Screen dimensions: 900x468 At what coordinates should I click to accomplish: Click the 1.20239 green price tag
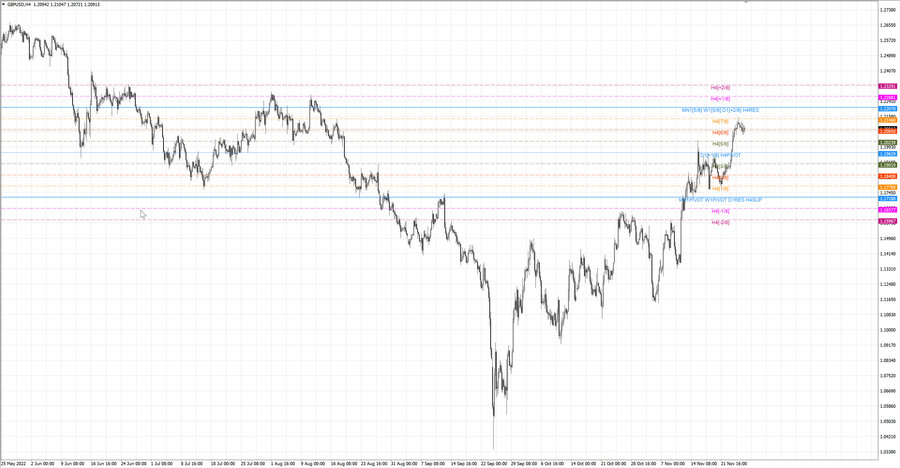point(887,142)
